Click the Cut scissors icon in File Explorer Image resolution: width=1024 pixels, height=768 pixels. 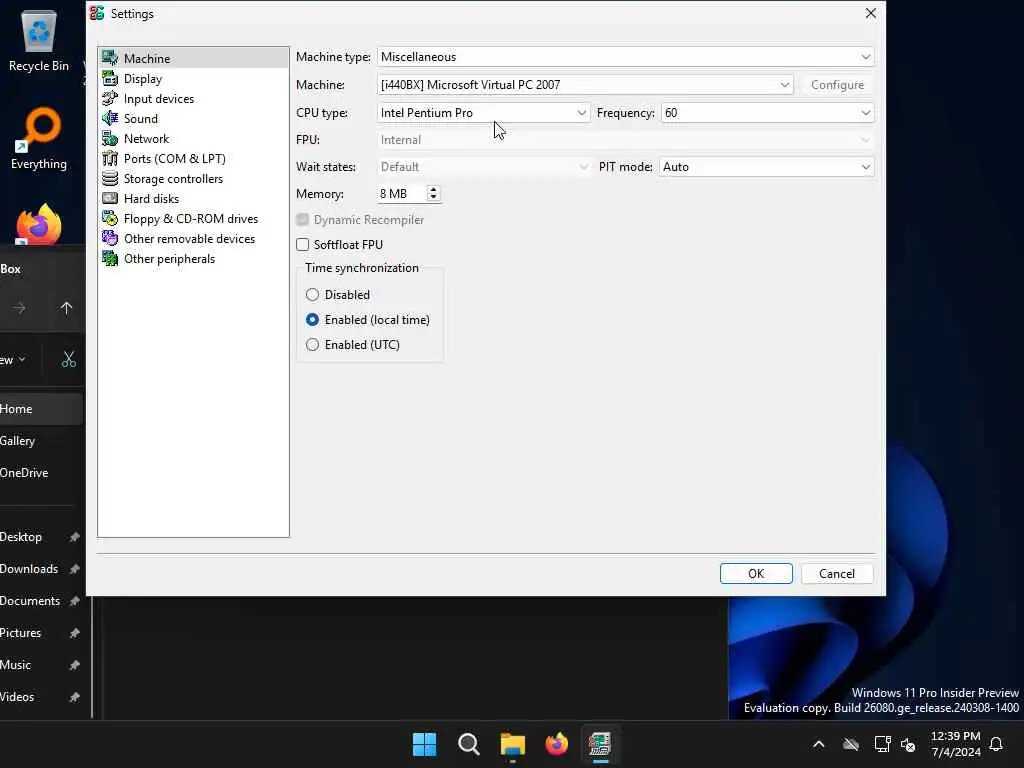click(69, 359)
